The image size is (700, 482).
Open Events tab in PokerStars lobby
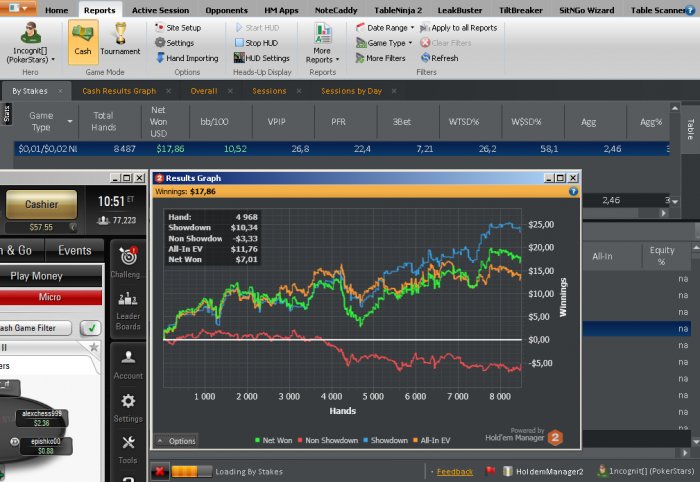pos(75,250)
